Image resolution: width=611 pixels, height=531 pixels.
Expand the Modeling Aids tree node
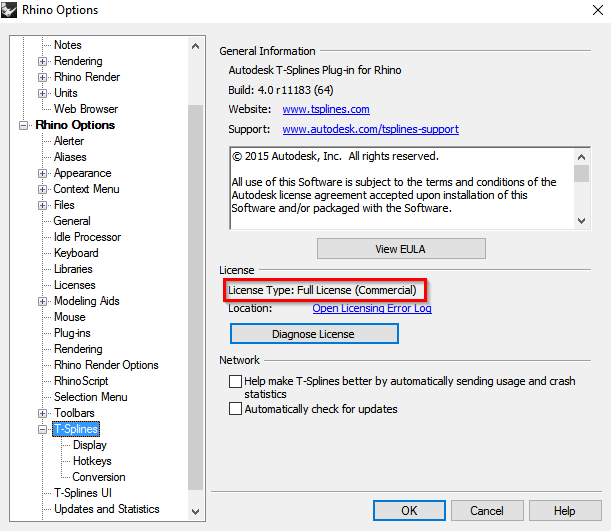[x=42, y=301]
